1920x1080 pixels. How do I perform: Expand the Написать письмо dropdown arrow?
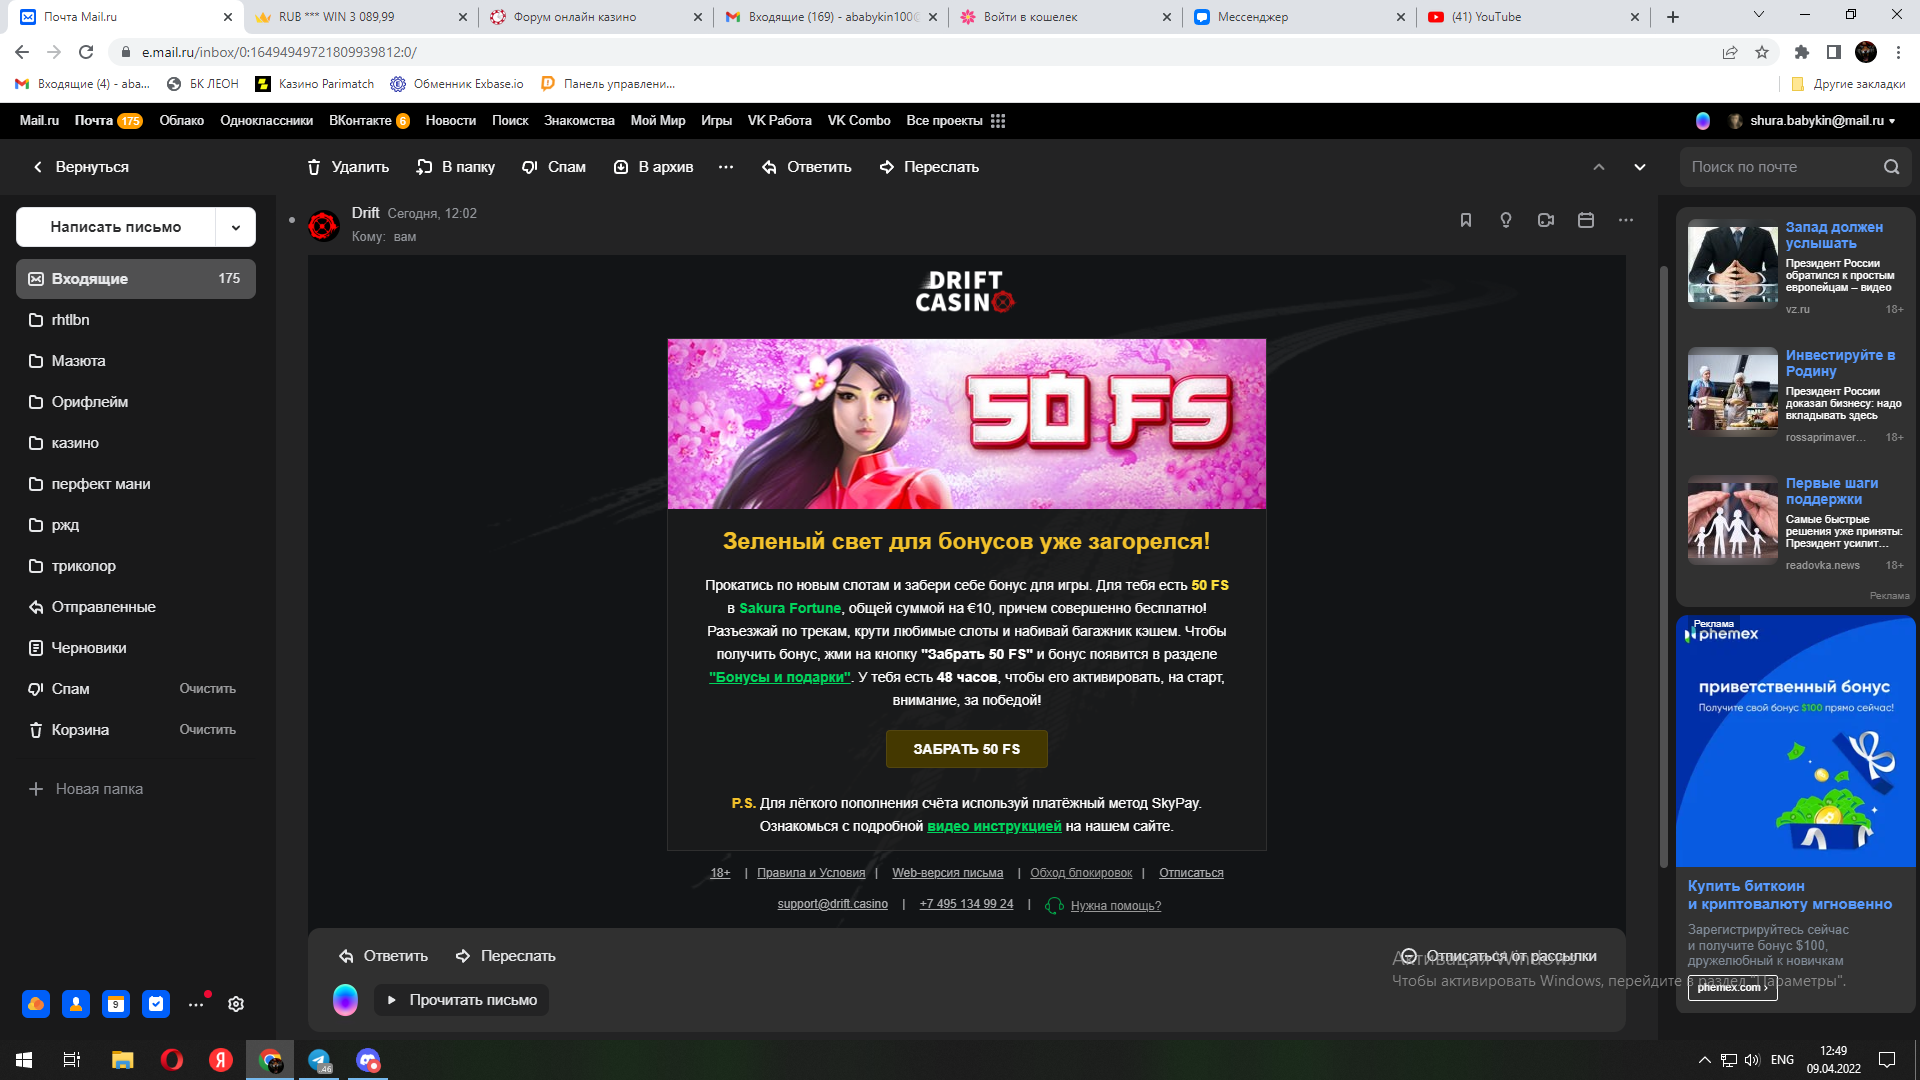coord(236,227)
